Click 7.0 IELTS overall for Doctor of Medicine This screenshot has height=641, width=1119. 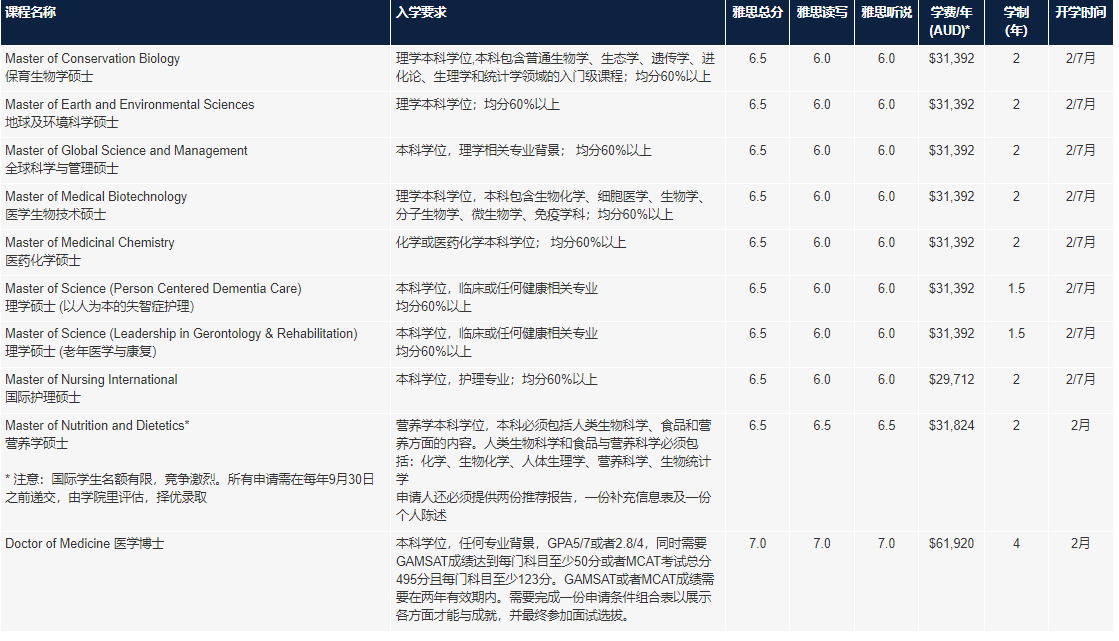(757, 544)
